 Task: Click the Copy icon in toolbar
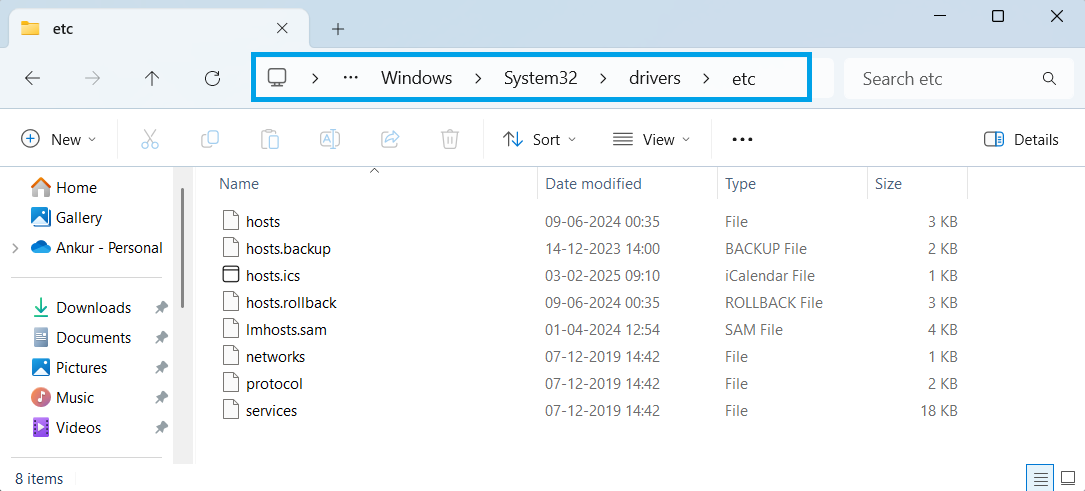click(210, 140)
